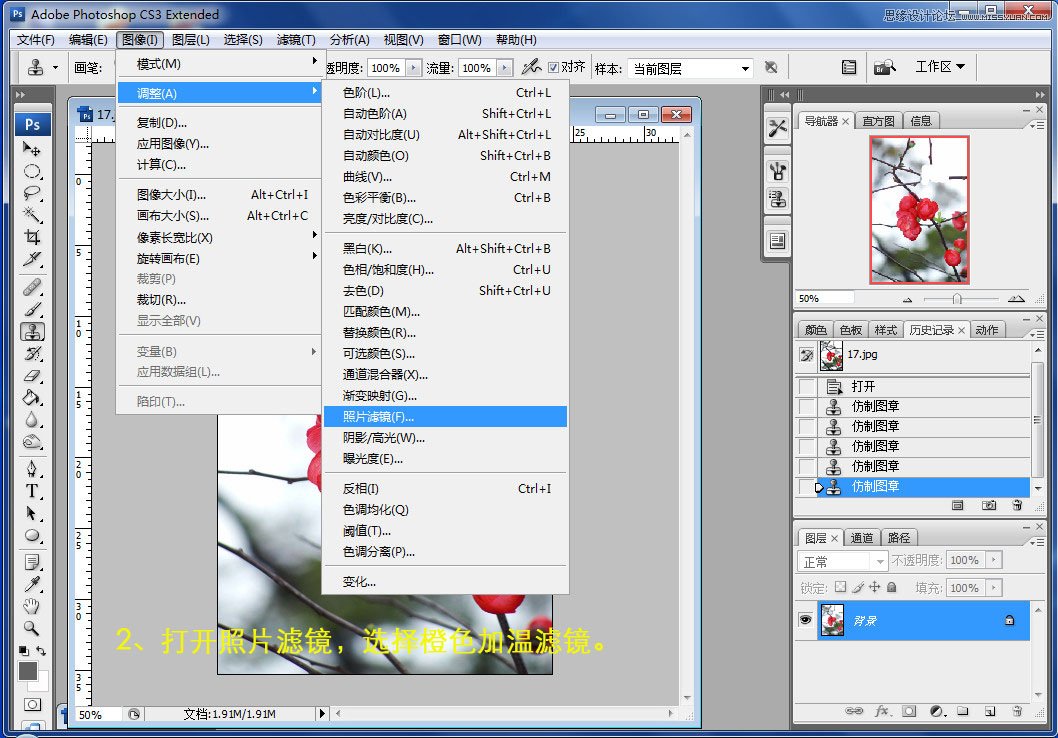Toggle history brush source box for 打开 state
This screenshot has width=1058, height=738.
(807, 387)
